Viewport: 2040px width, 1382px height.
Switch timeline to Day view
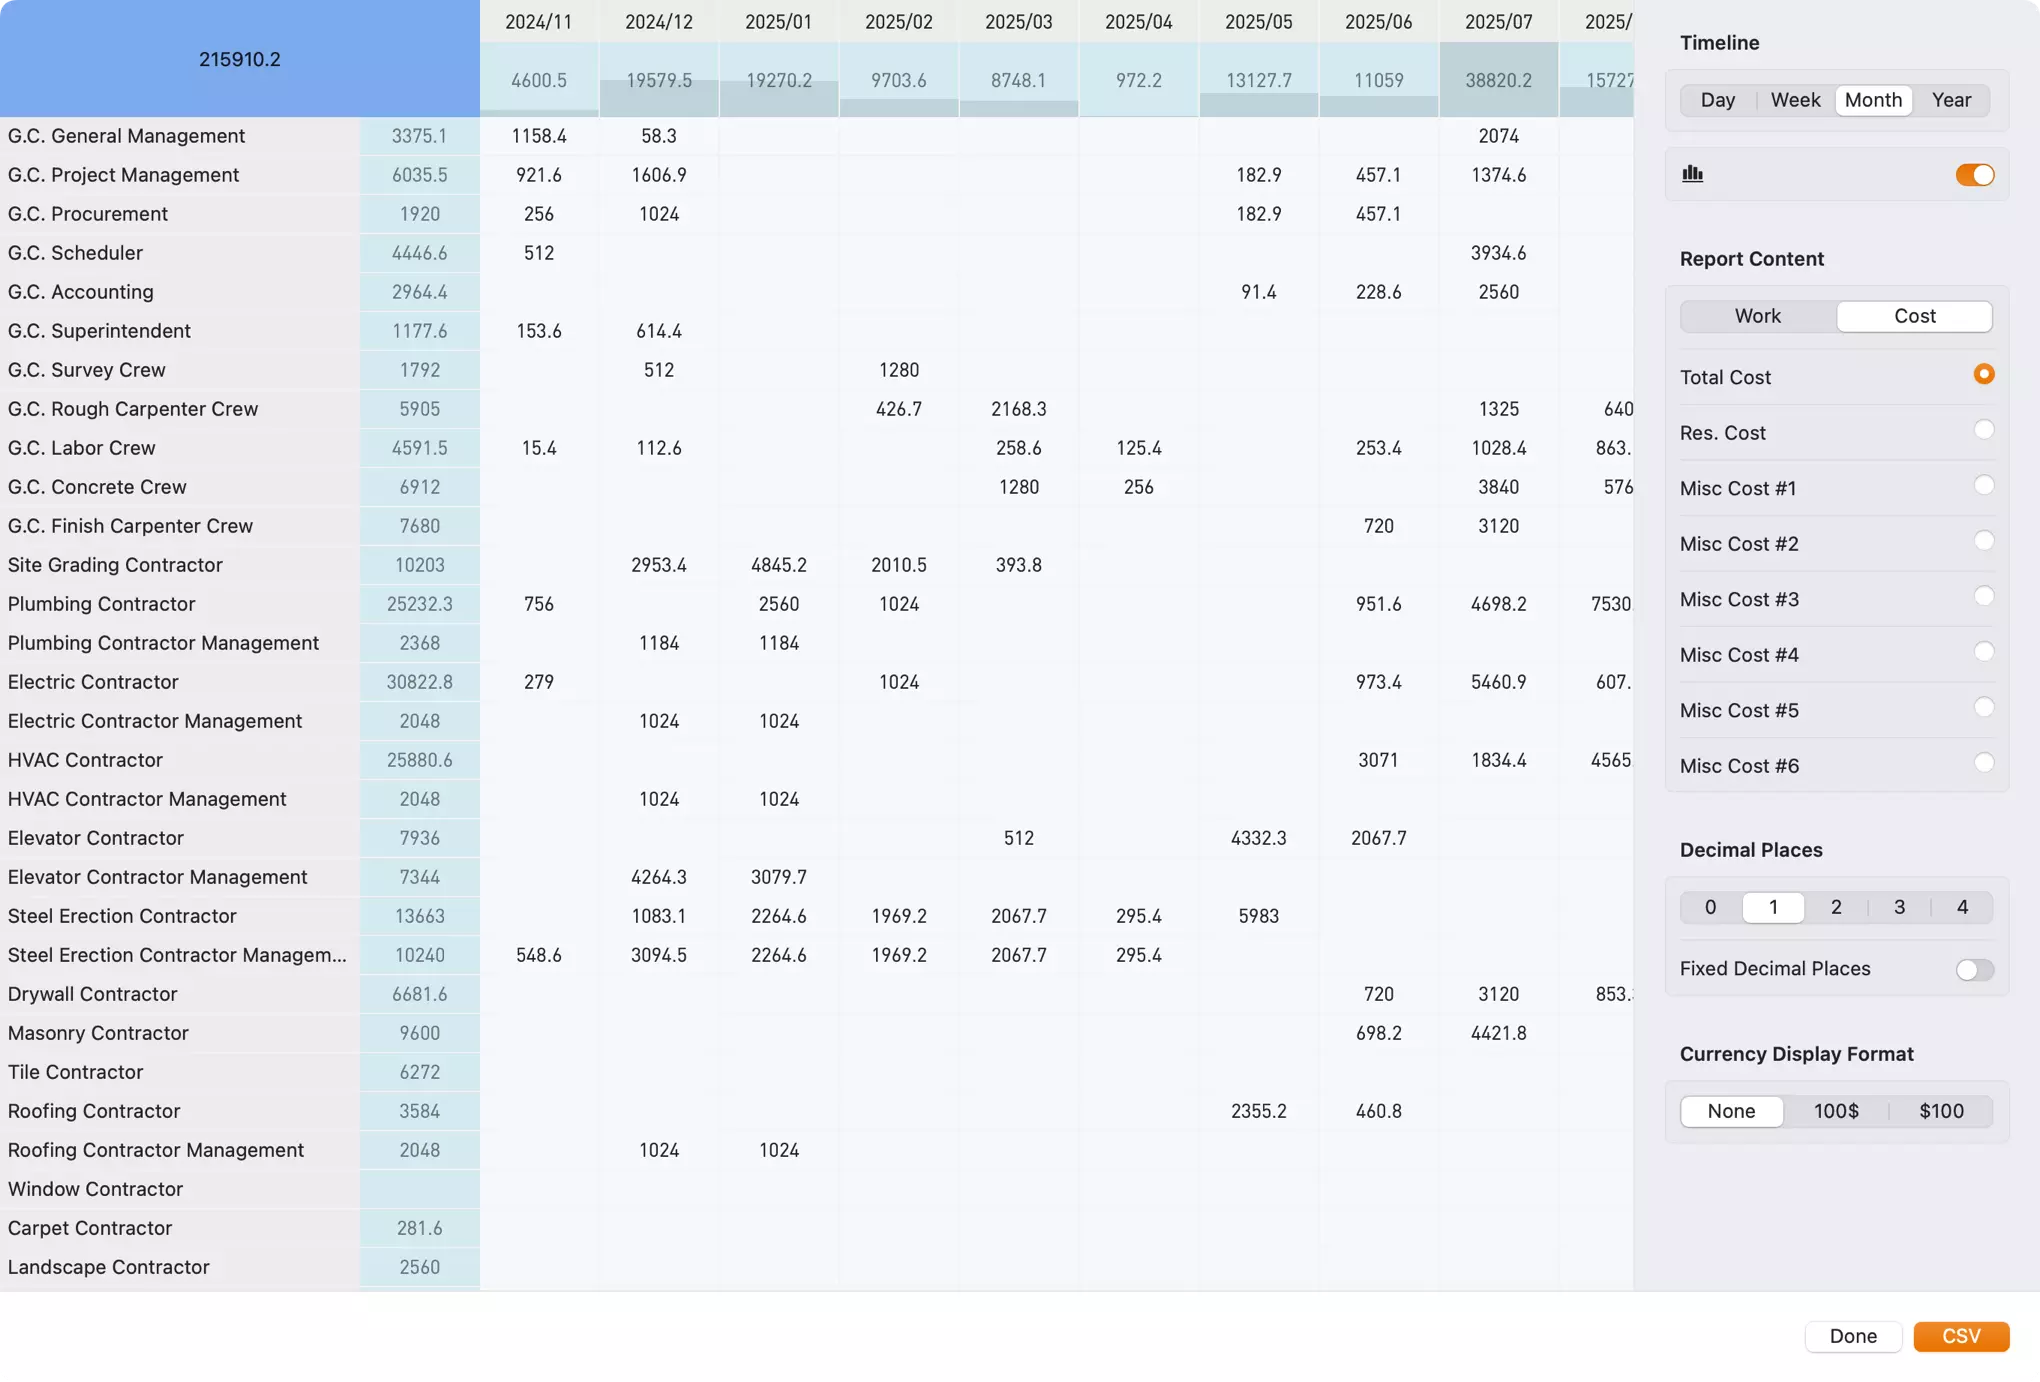1718,99
